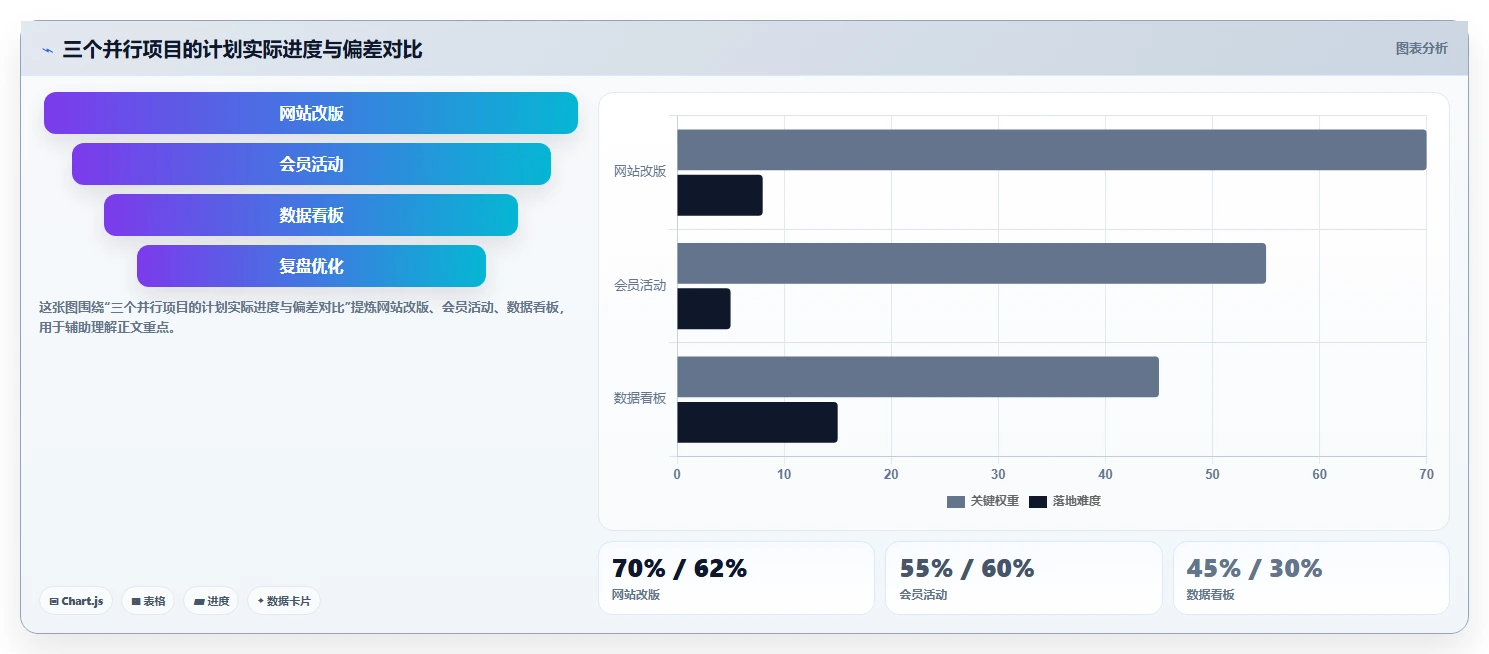
Task: Click the 数据卡片 tag icon
Action: tap(261, 601)
